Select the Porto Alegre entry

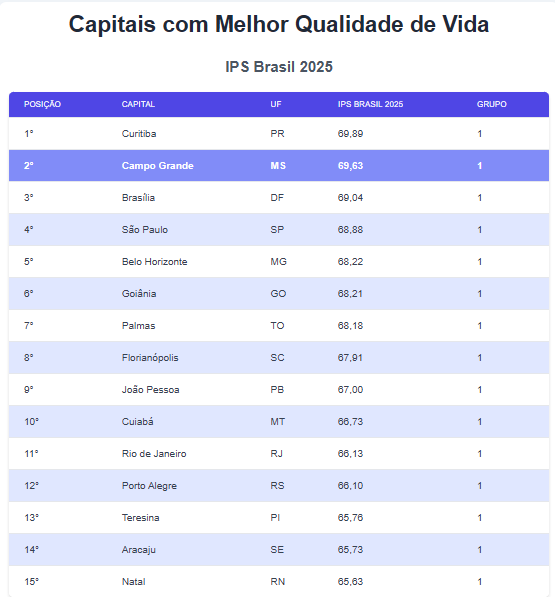[x=149, y=485]
